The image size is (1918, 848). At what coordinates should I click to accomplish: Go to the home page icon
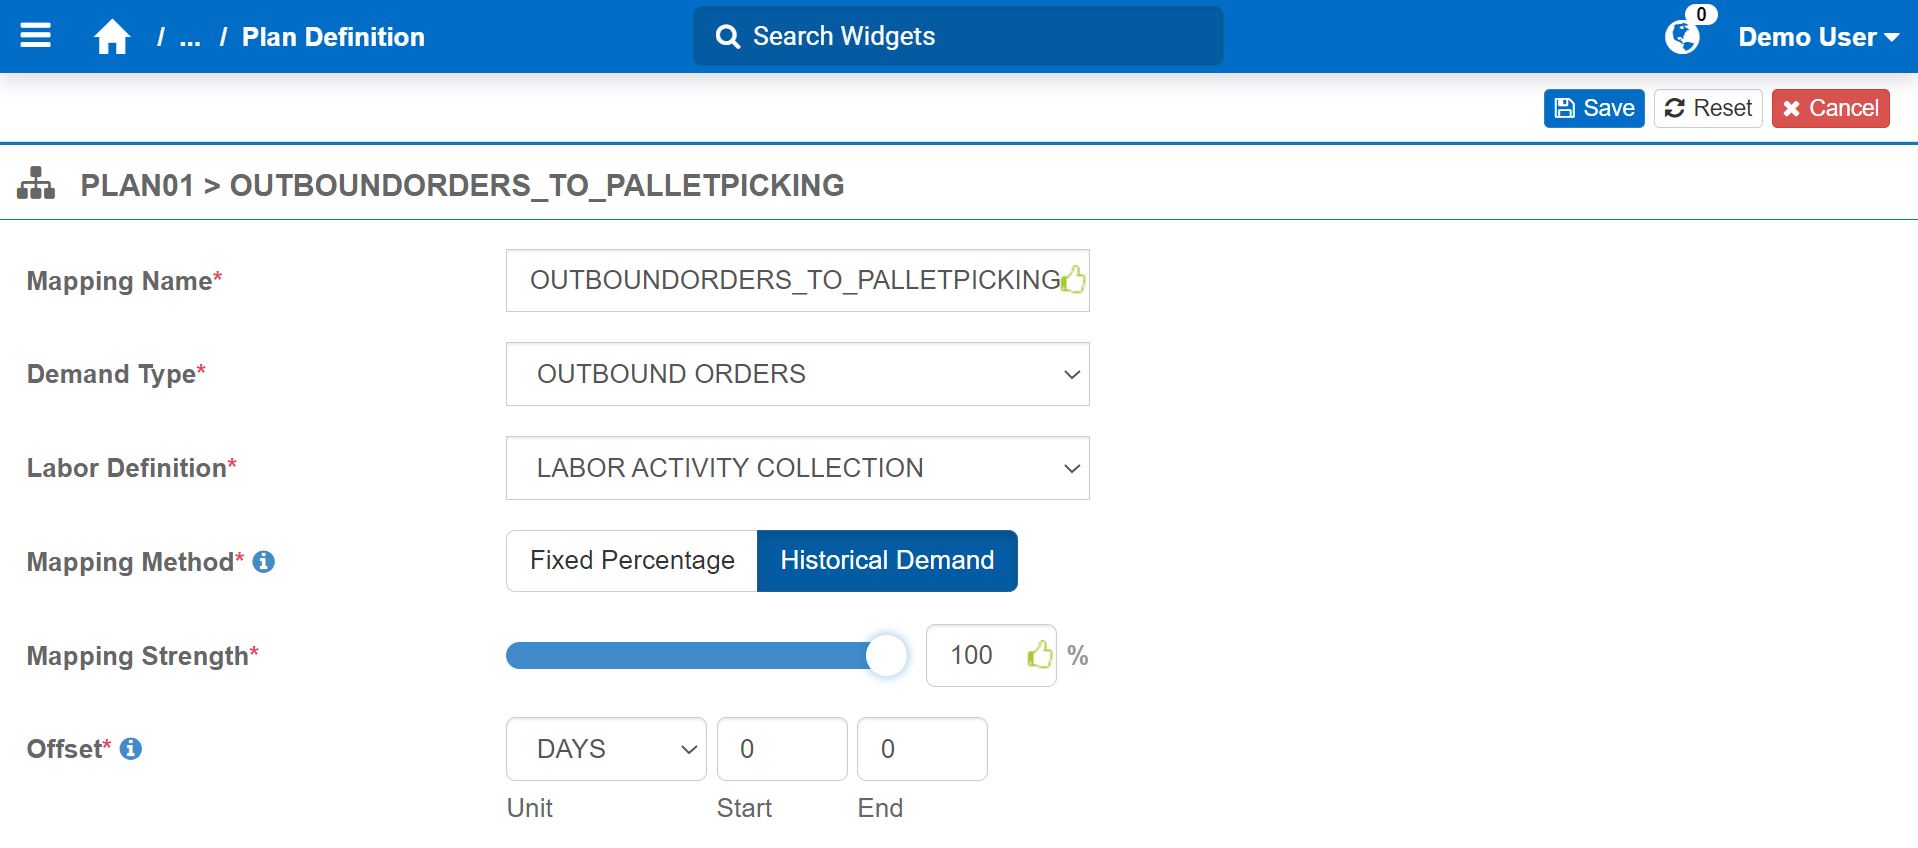(x=112, y=37)
